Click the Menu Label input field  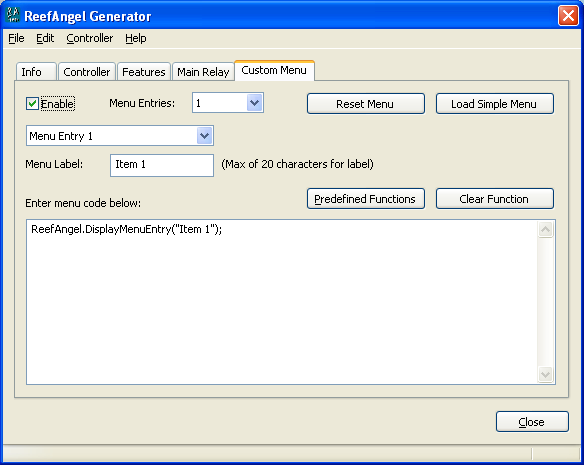pos(162,165)
